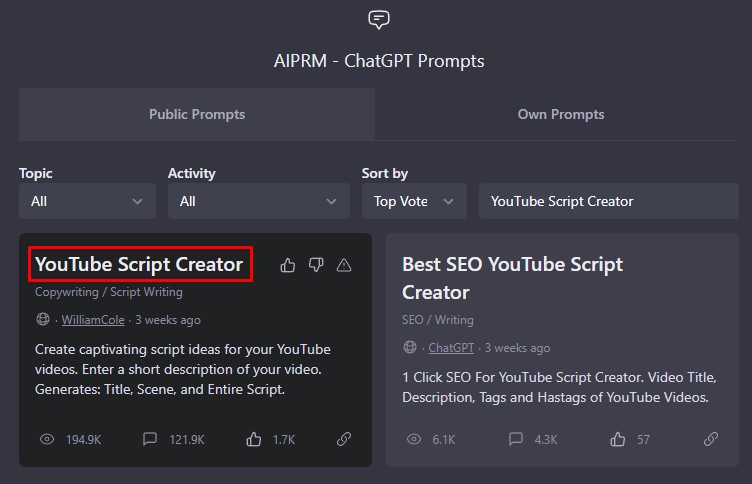The width and height of the screenshot is (752, 484).
Task: Click the thumbs-up icon next to 57
Action: (x=618, y=439)
